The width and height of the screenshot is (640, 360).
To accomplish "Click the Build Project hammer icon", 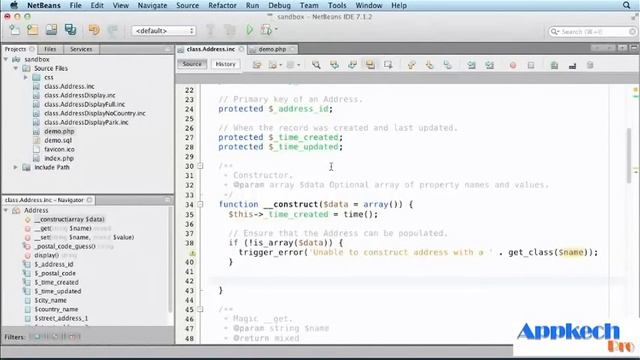I will tap(211, 30).
